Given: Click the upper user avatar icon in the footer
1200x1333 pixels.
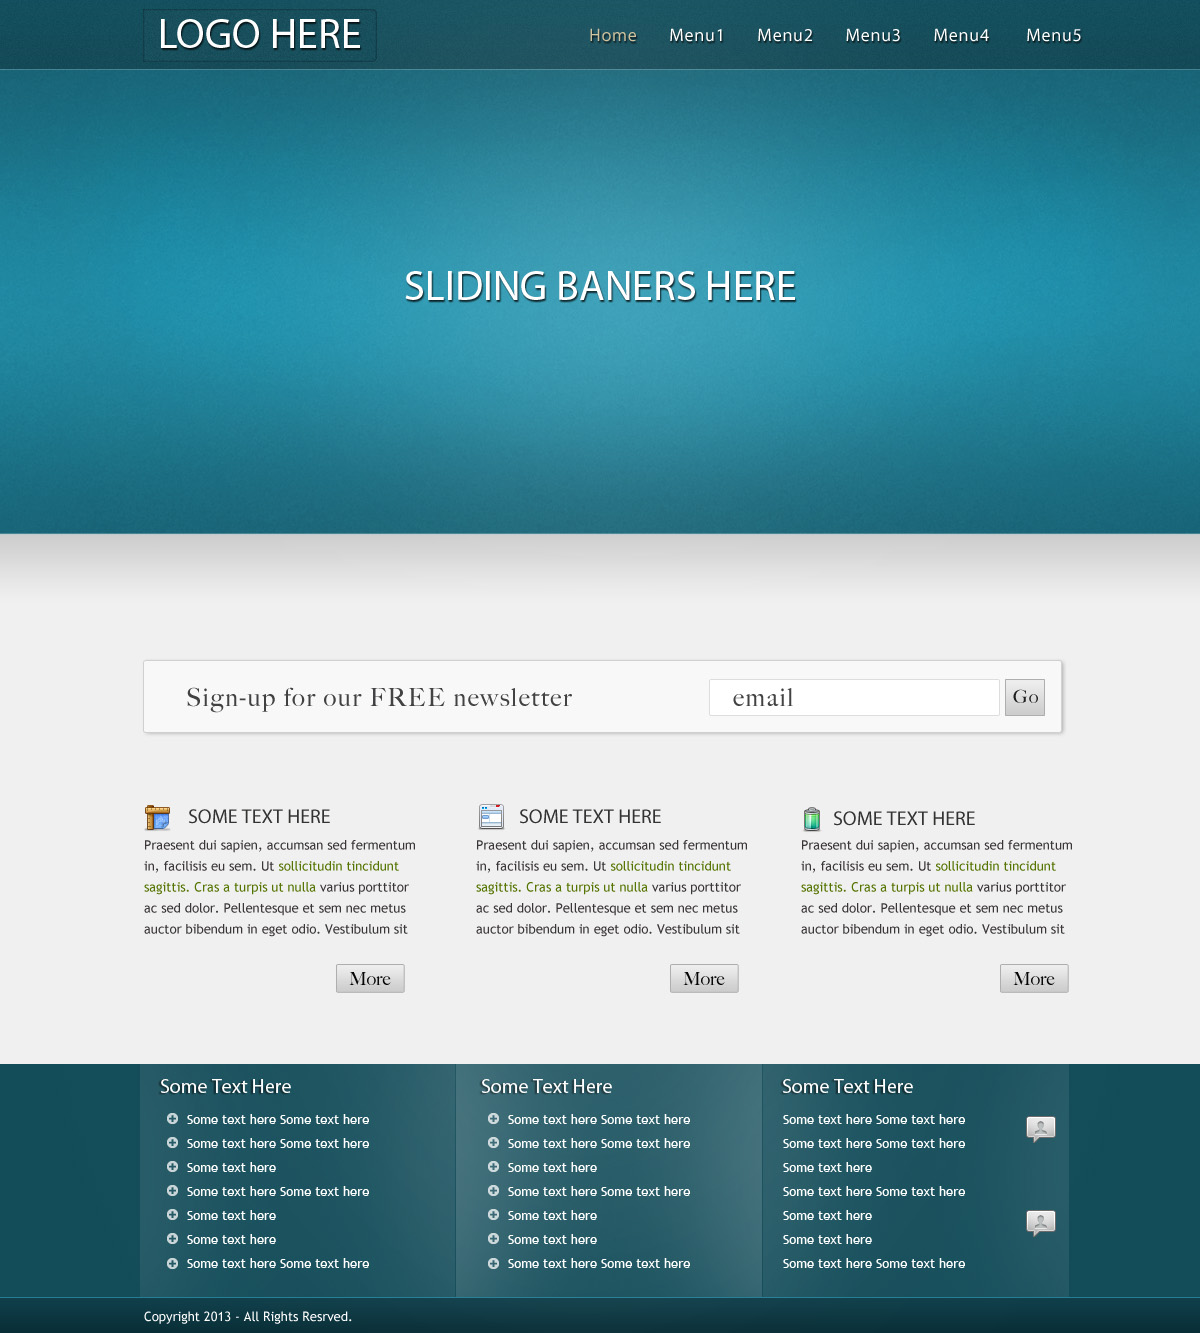Looking at the screenshot, I should (x=1041, y=1129).
